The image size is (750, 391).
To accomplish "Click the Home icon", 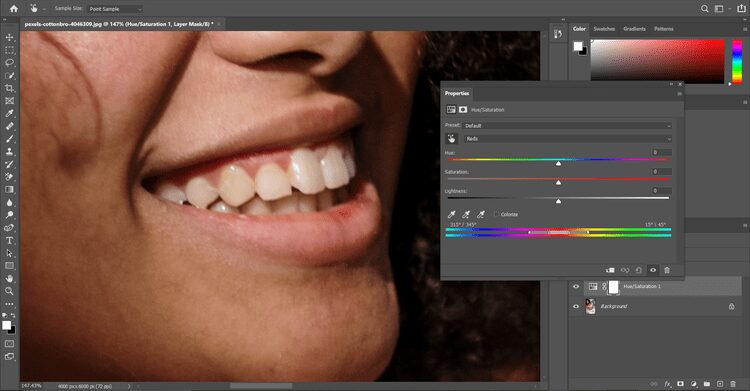I will [13, 9].
